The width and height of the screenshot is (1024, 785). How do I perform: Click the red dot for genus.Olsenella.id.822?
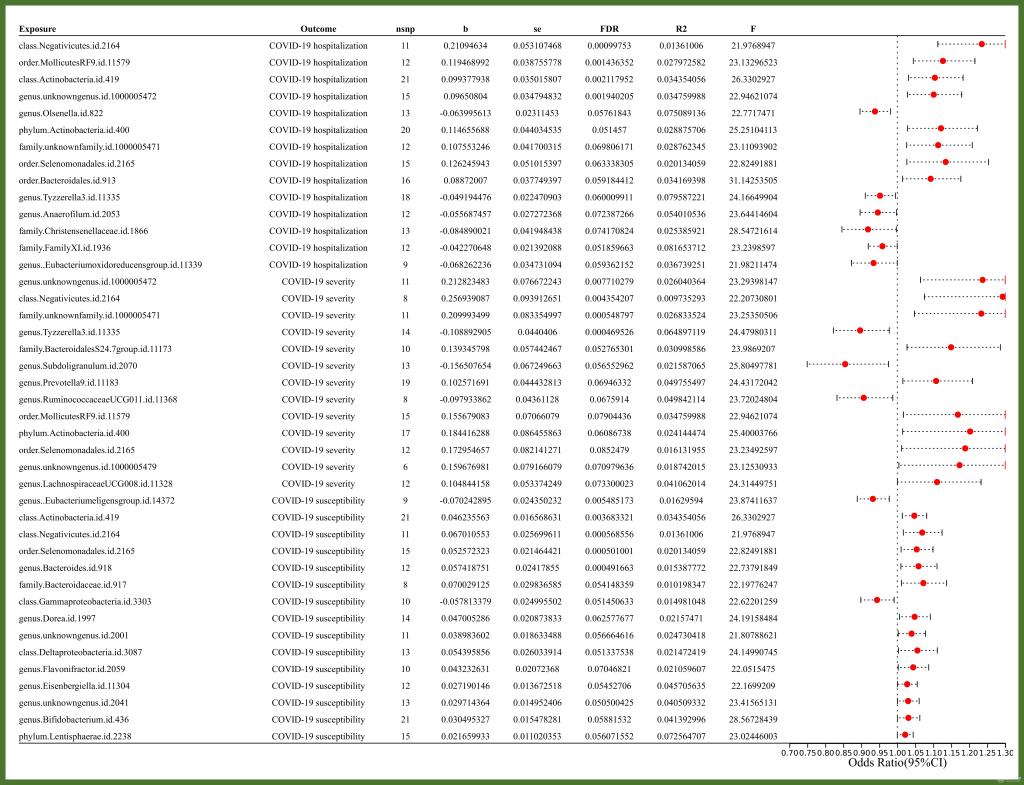(x=875, y=112)
